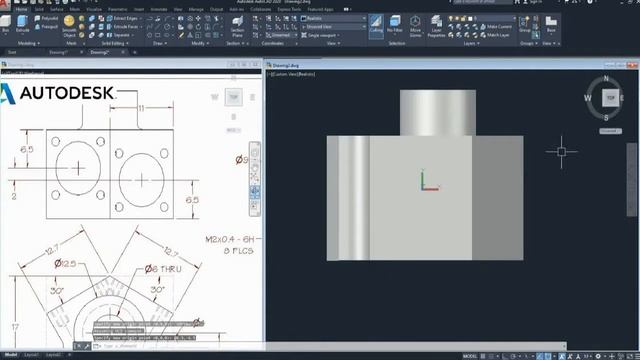640x360 pixels.
Task: Click the Base view tool
Action: point(551,24)
